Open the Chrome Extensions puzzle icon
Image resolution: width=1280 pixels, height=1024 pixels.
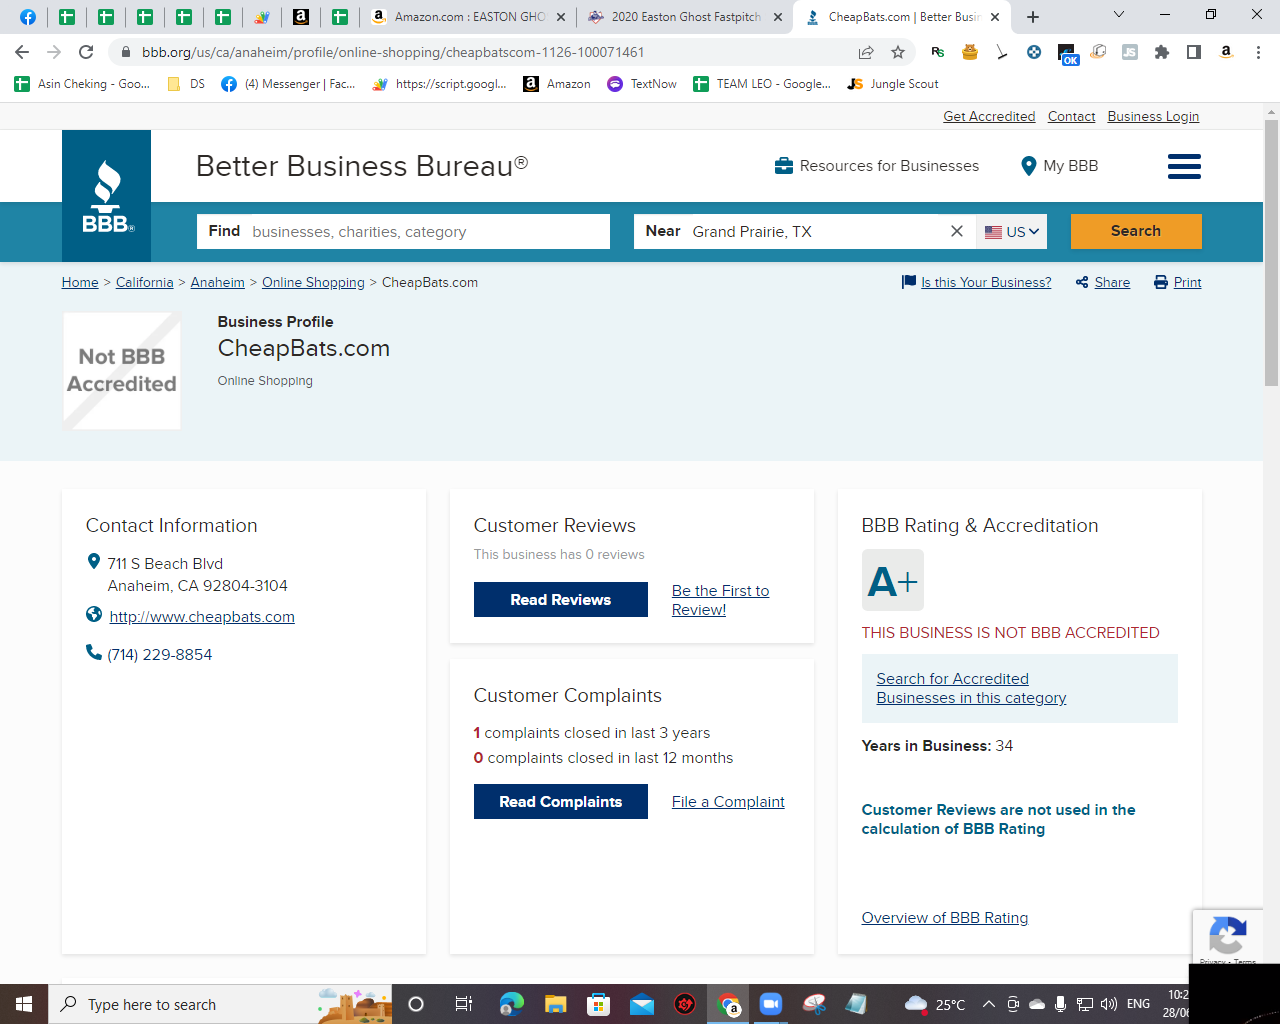(1162, 52)
